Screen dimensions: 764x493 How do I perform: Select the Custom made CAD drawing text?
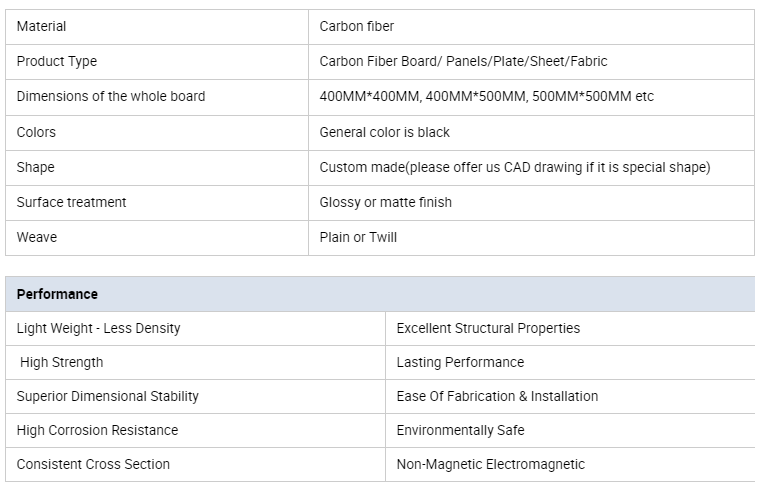(515, 167)
